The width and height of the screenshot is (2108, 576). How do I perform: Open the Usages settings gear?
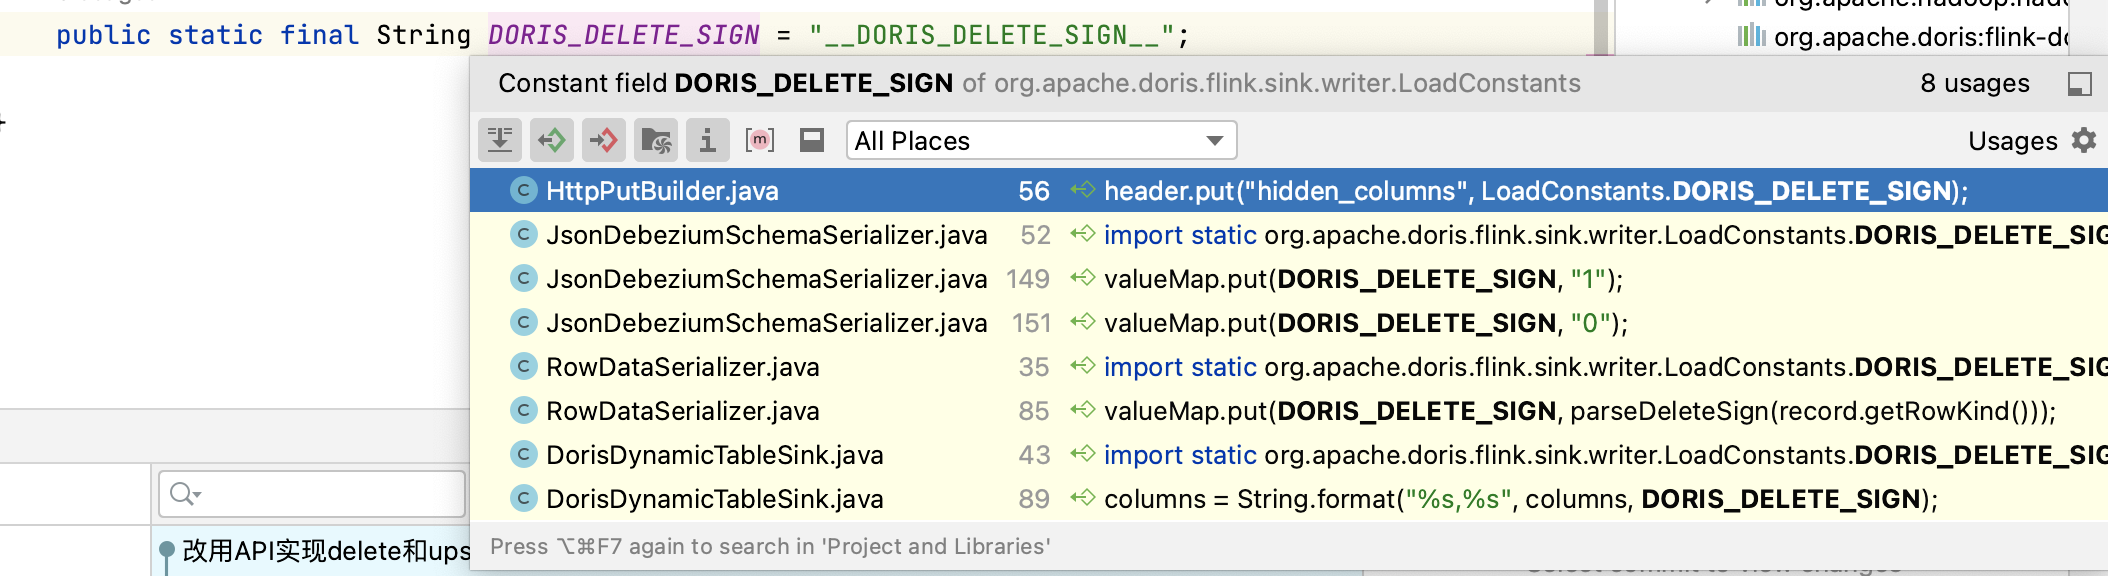2084,141
